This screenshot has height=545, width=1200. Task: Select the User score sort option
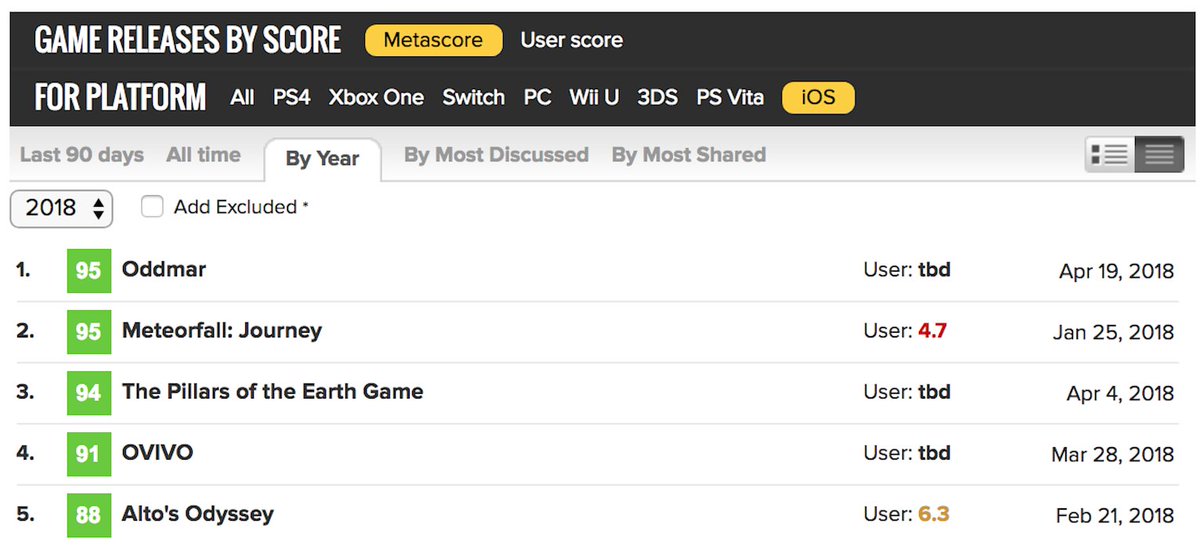click(x=572, y=40)
